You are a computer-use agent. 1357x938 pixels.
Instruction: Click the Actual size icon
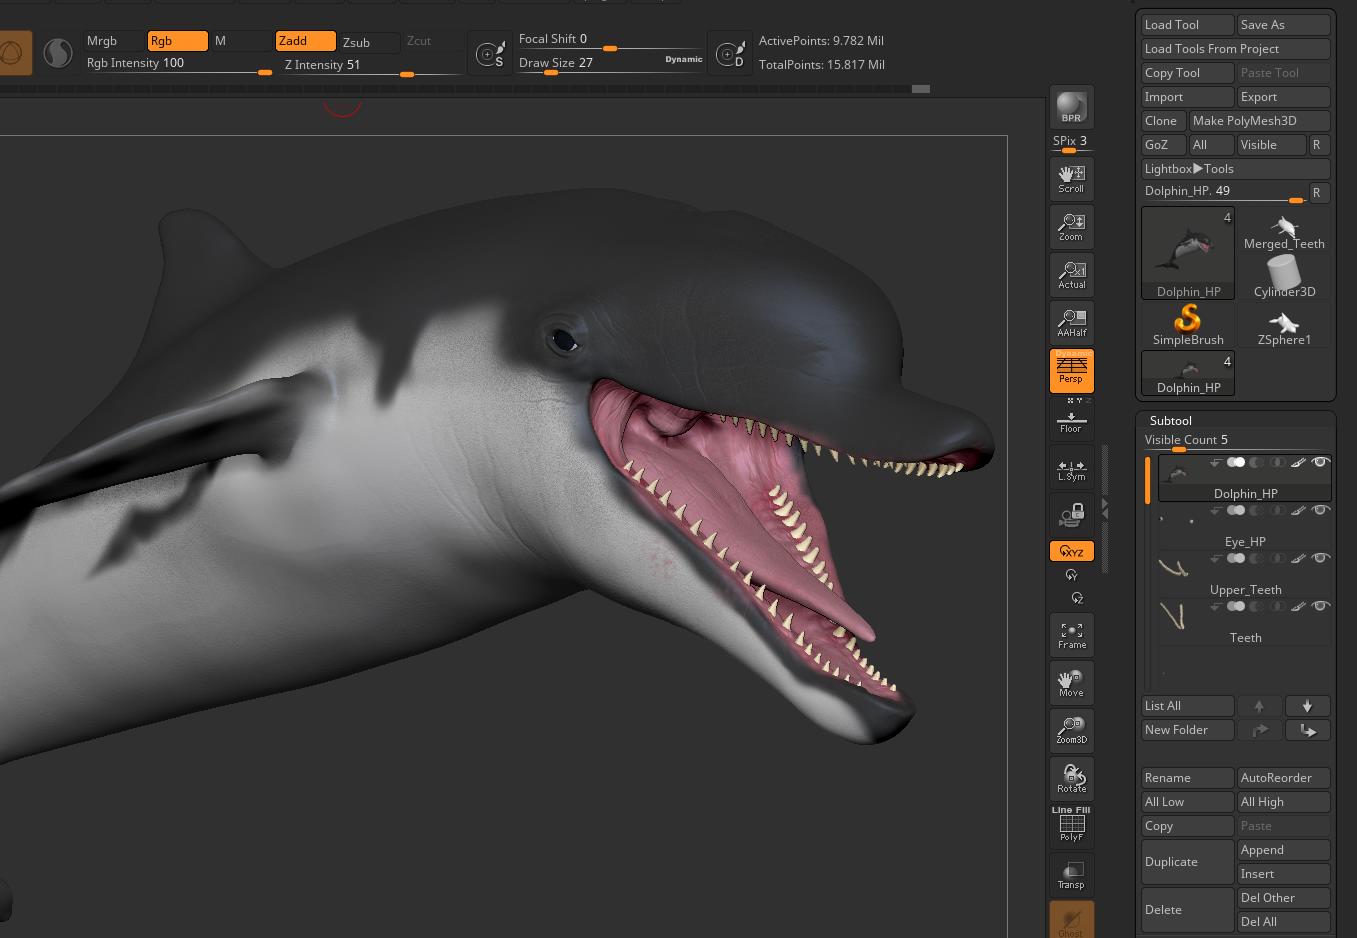tap(1071, 275)
